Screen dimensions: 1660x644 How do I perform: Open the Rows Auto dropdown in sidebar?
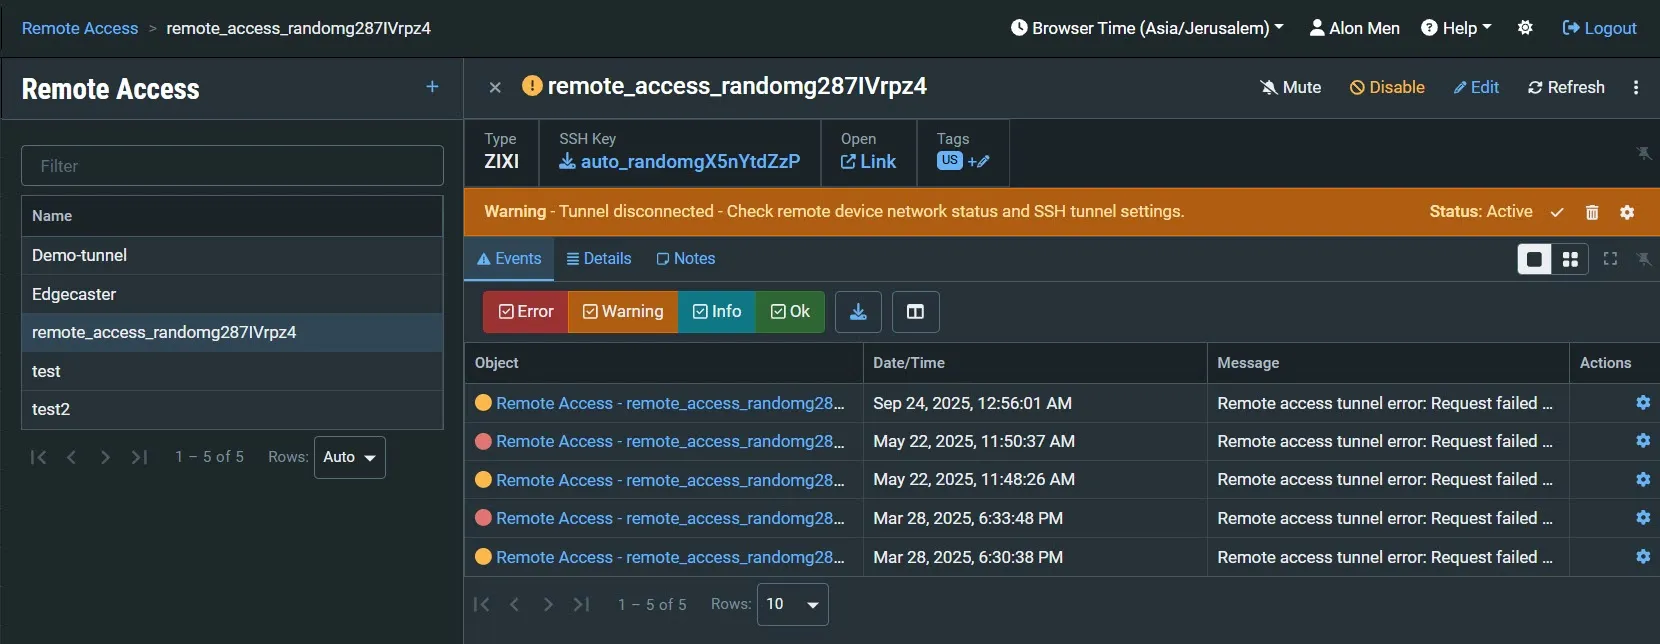pyautogui.click(x=350, y=457)
